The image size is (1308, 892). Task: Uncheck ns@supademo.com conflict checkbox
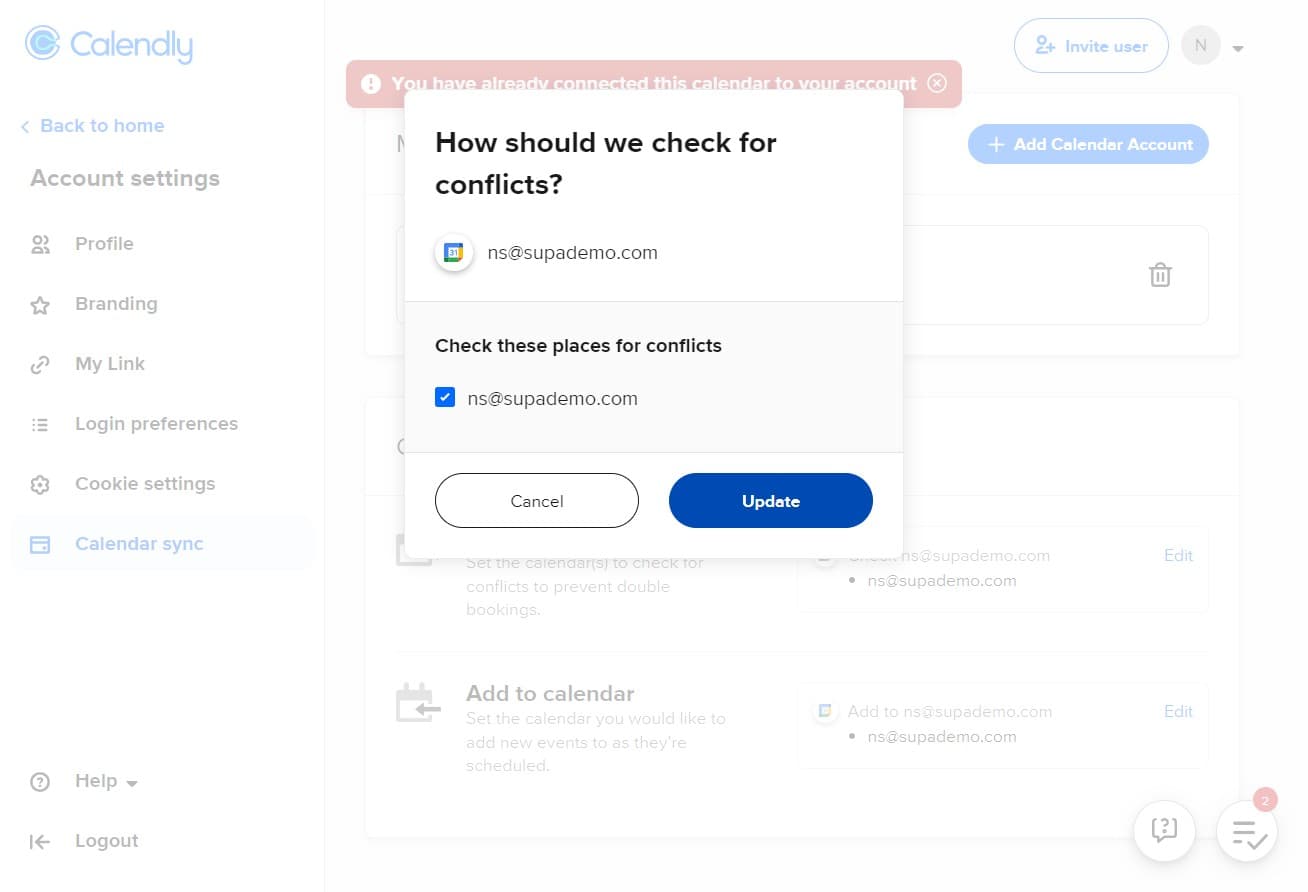click(446, 398)
